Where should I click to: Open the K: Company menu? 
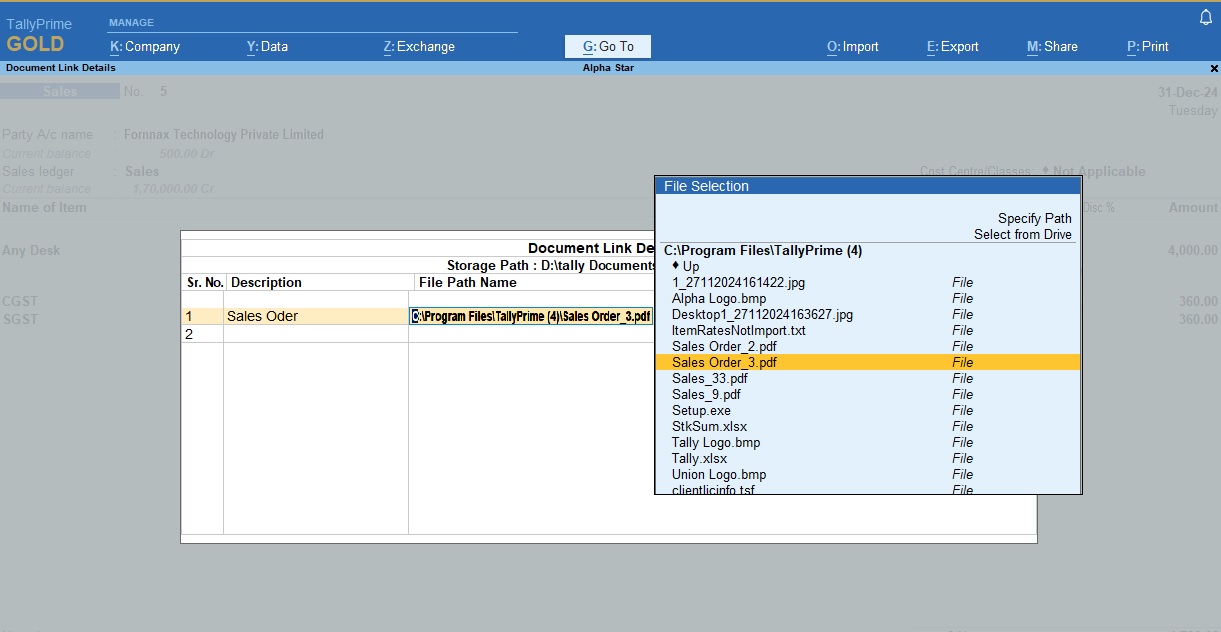point(145,47)
